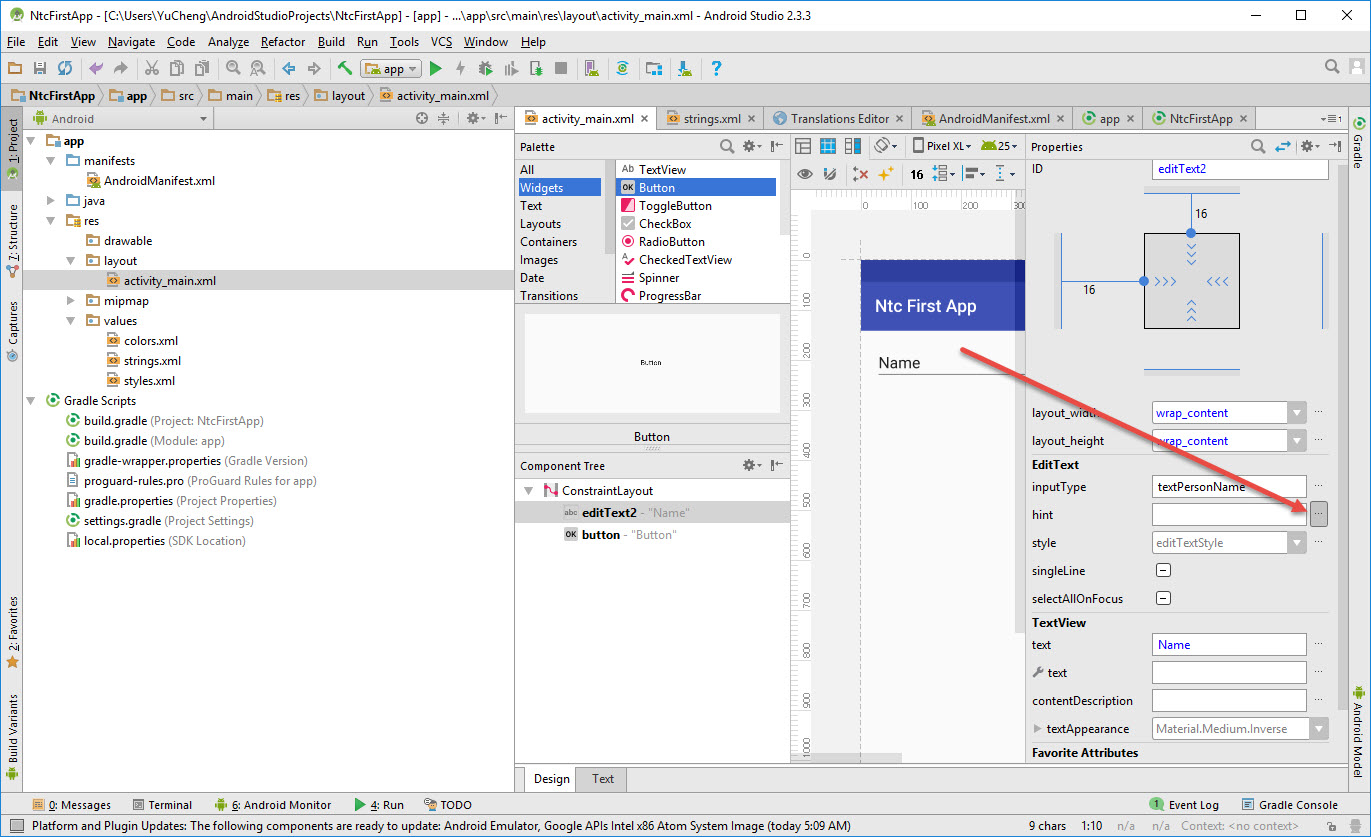1371x837 pixels.
Task: Open the layout_height dropdown
Action: (1297, 441)
